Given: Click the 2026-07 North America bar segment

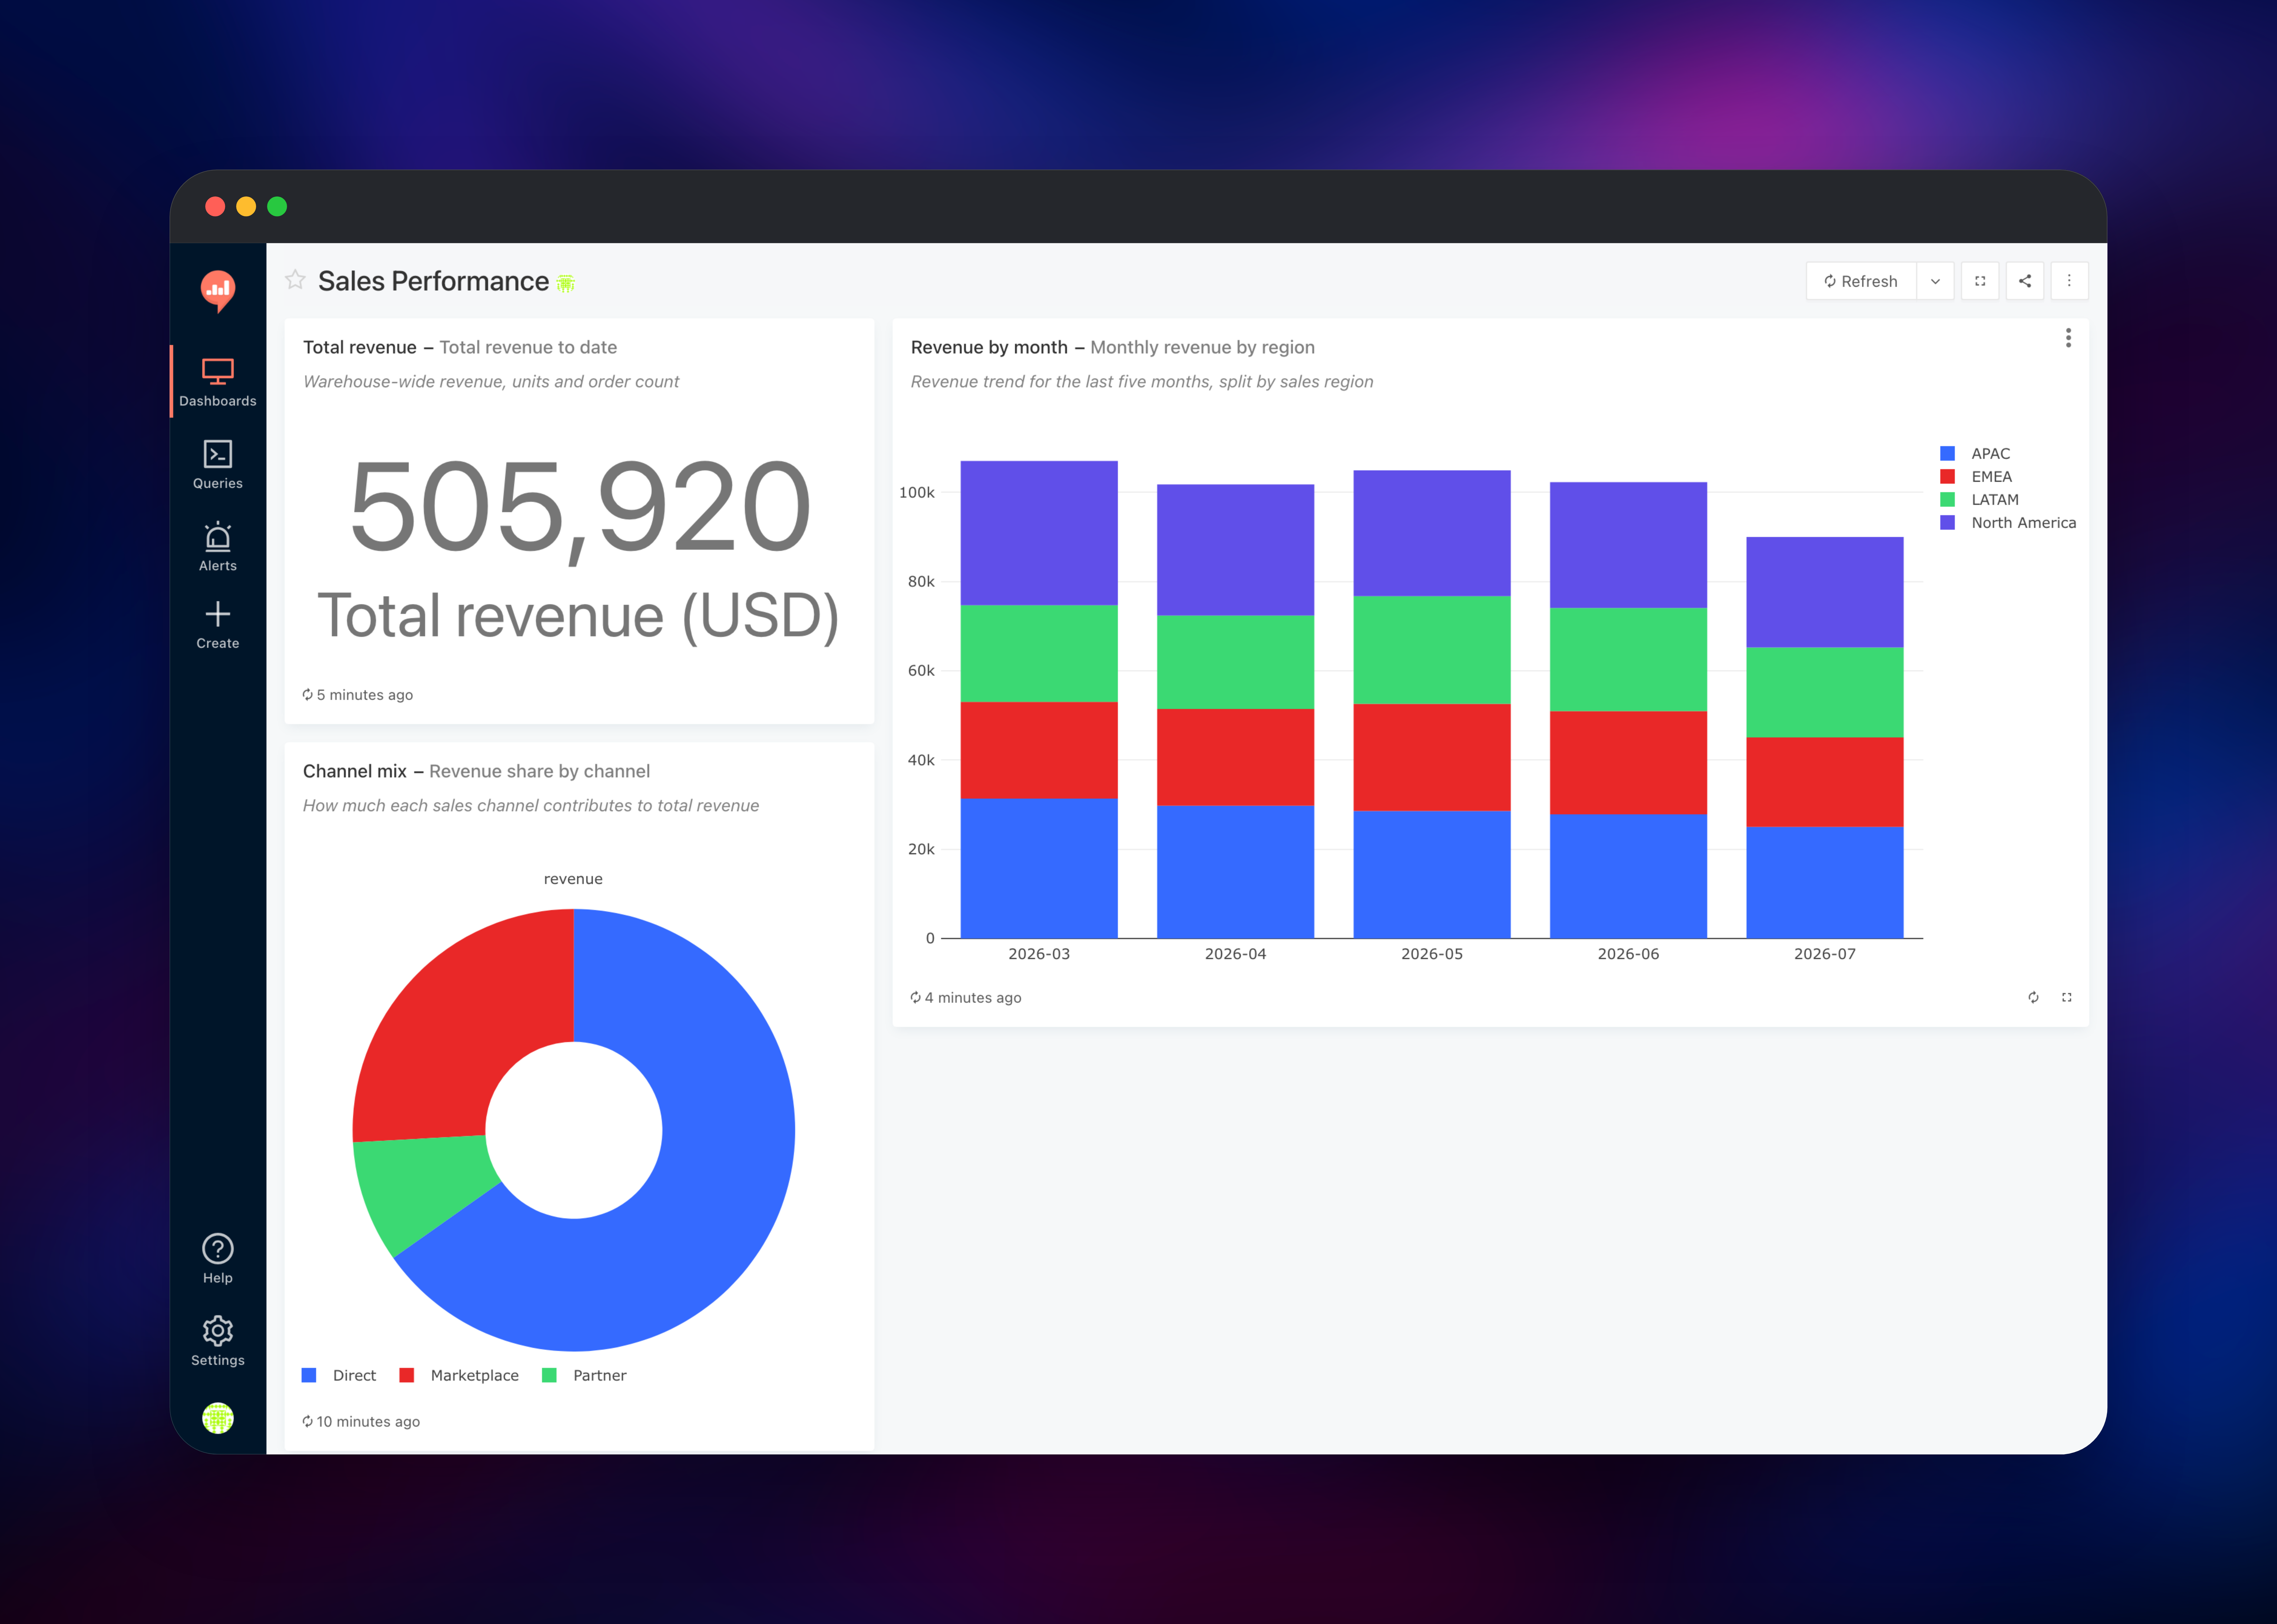Looking at the screenshot, I should coord(1825,592).
